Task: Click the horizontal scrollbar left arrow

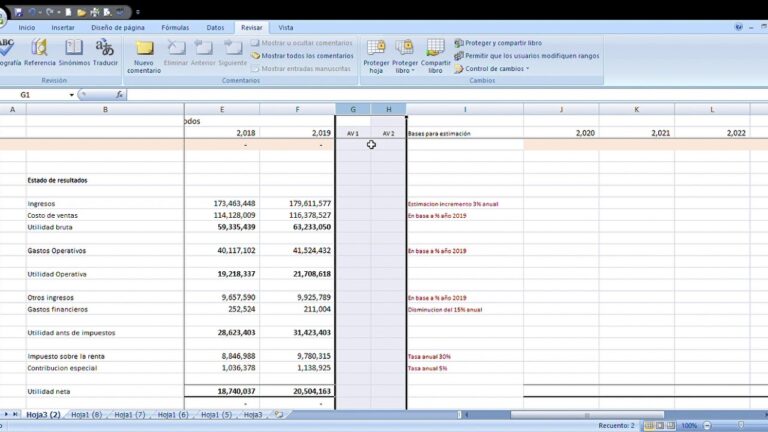Action: pos(466,415)
